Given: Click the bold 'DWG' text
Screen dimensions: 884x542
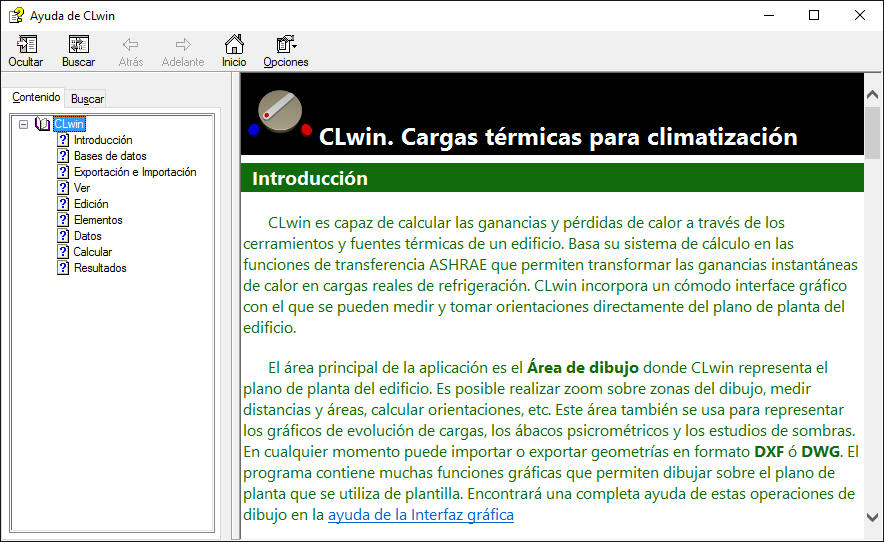Looking at the screenshot, I should tap(821, 452).
